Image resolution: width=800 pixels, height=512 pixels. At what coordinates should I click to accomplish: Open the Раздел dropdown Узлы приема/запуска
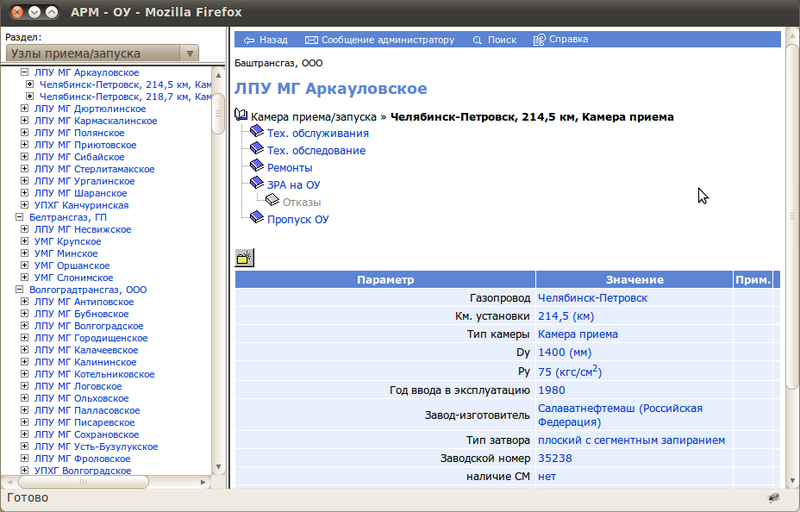coord(102,53)
